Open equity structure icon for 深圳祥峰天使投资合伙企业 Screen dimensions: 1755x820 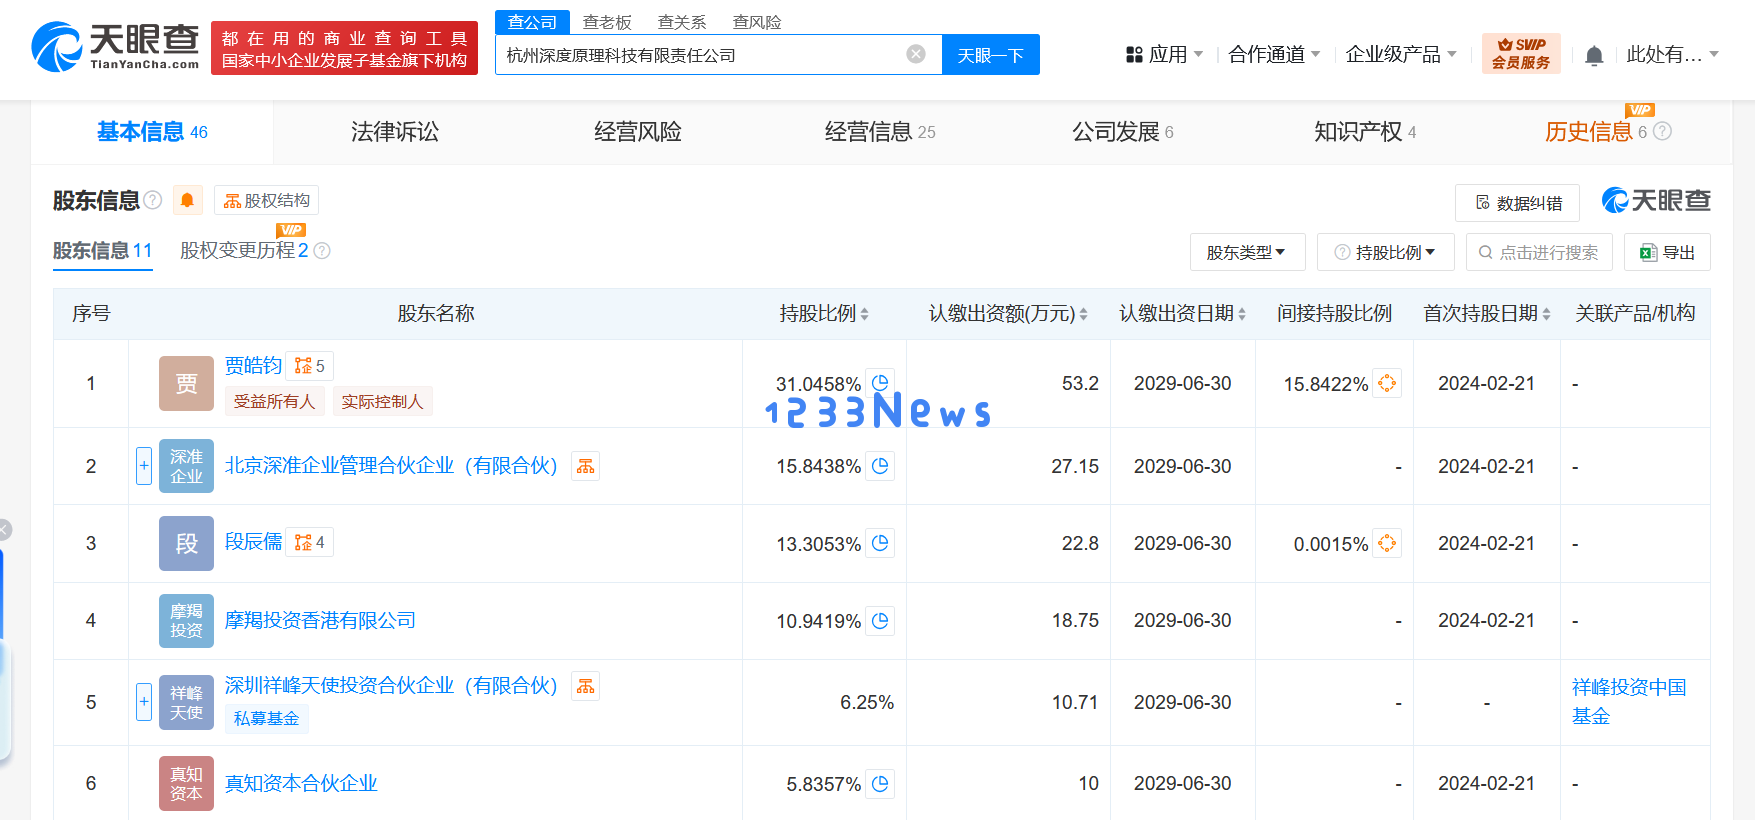click(586, 686)
